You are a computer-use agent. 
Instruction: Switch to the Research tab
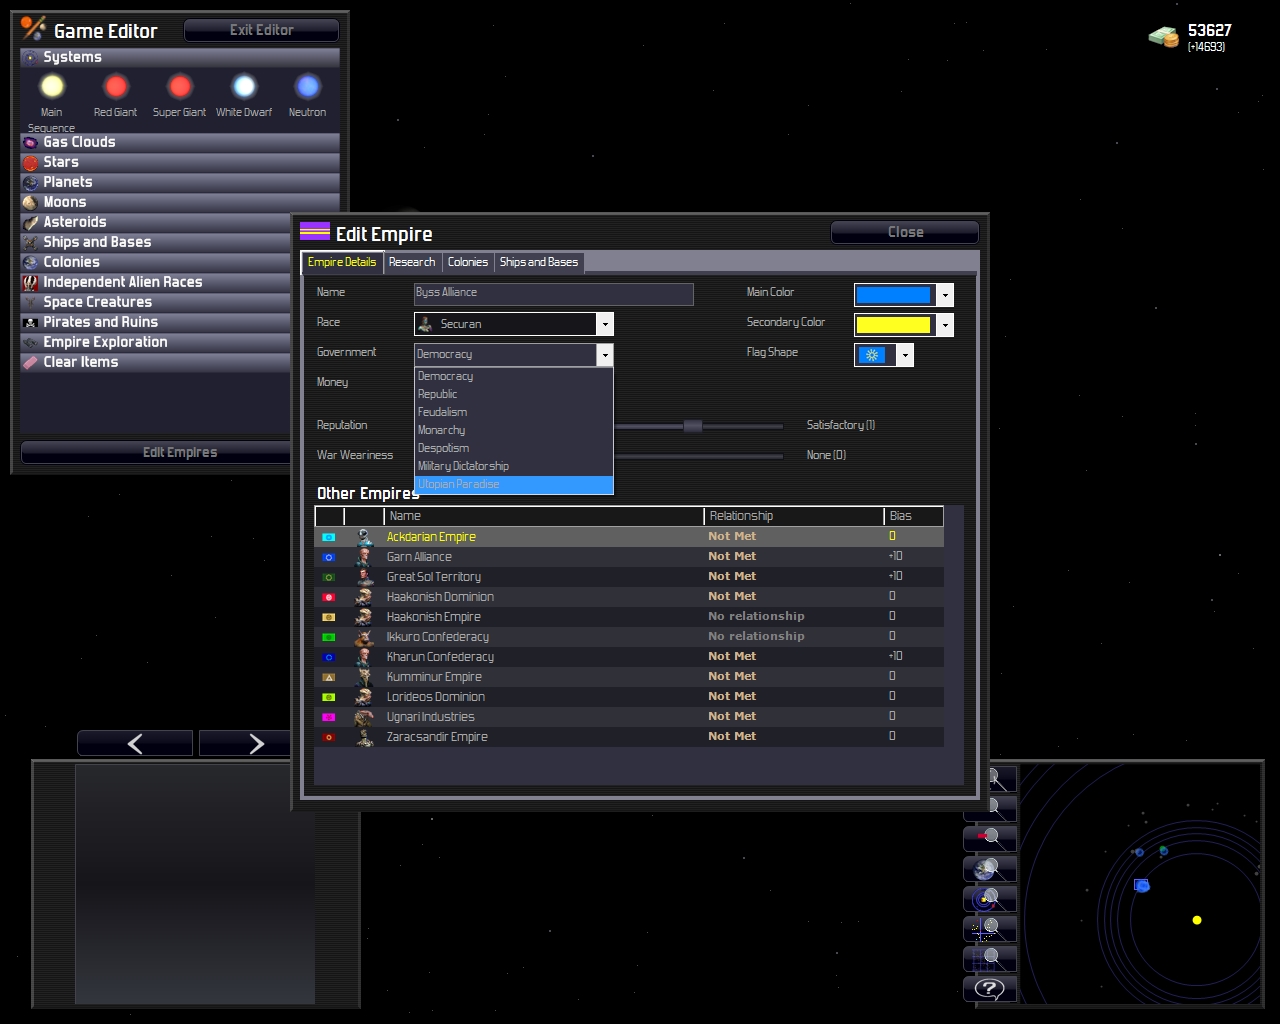[412, 262]
